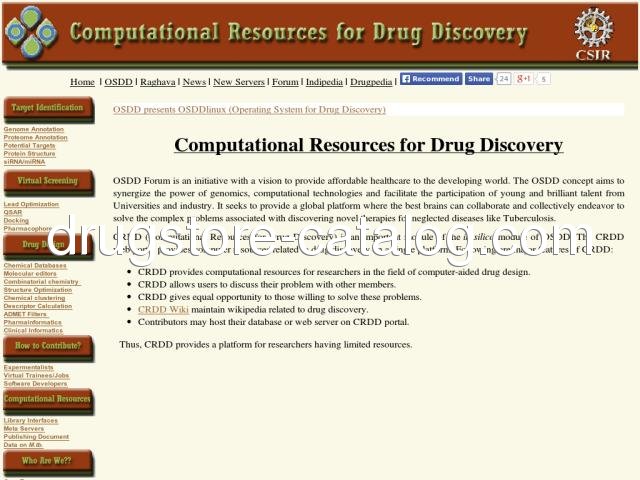The width and height of the screenshot is (640, 480).
Task: Click the Facebook Recommend button
Action: (x=431, y=78)
